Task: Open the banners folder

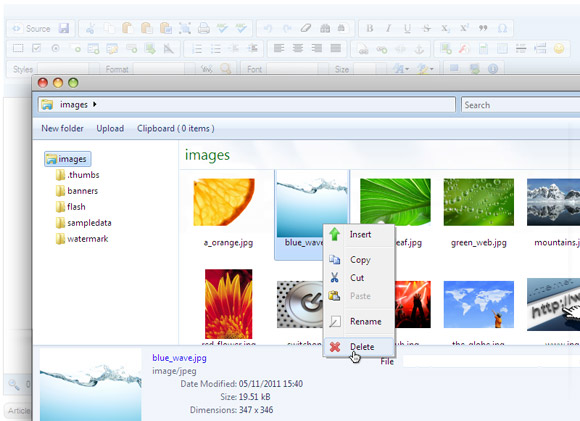Action: pyautogui.click(x=77, y=191)
